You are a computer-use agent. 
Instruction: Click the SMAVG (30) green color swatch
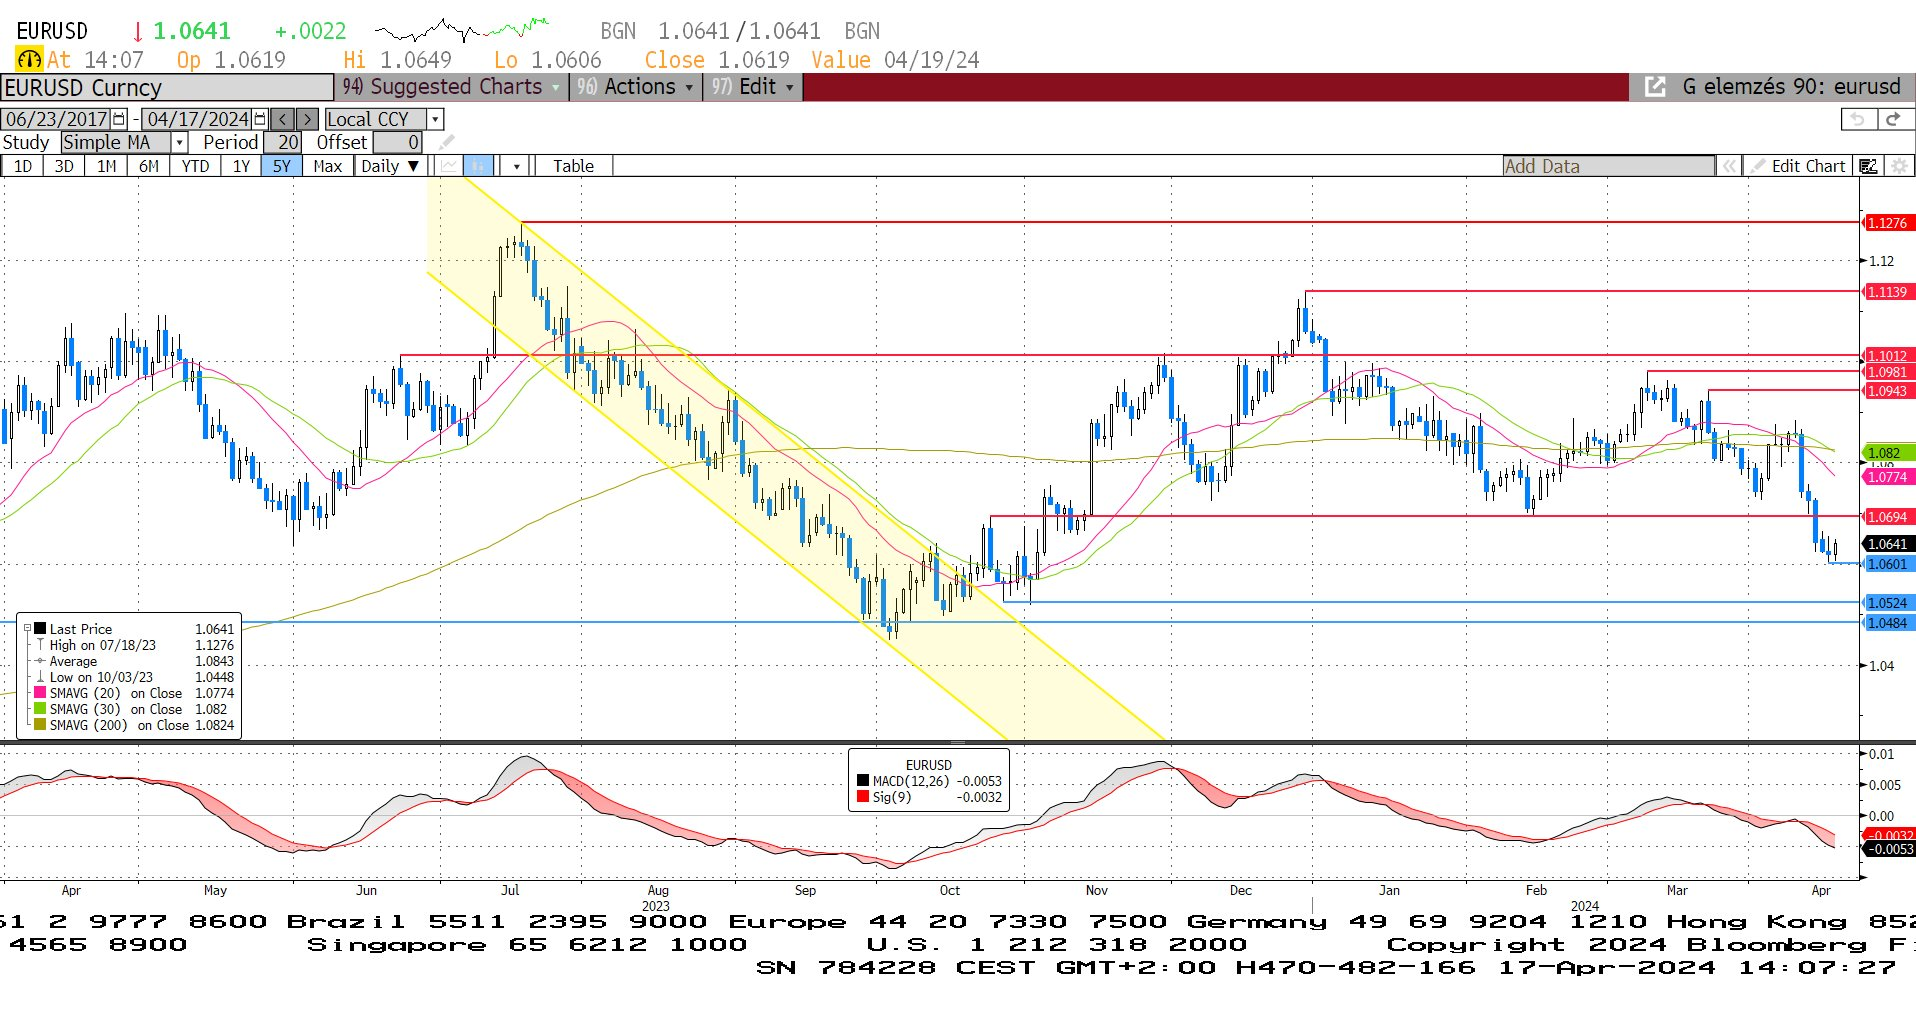point(40,709)
